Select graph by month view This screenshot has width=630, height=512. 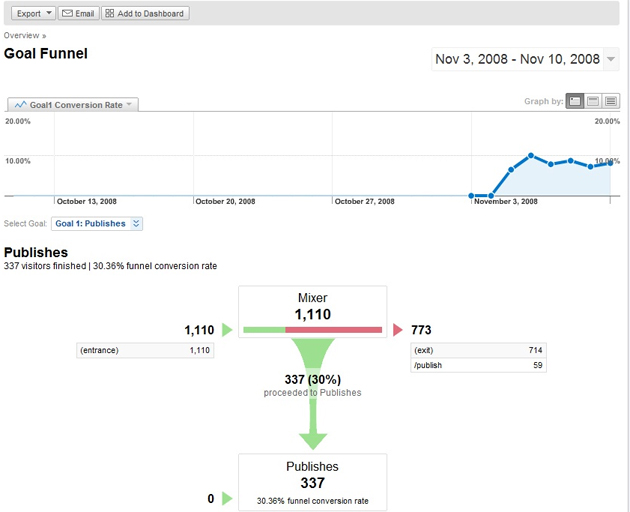[x=611, y=101]
